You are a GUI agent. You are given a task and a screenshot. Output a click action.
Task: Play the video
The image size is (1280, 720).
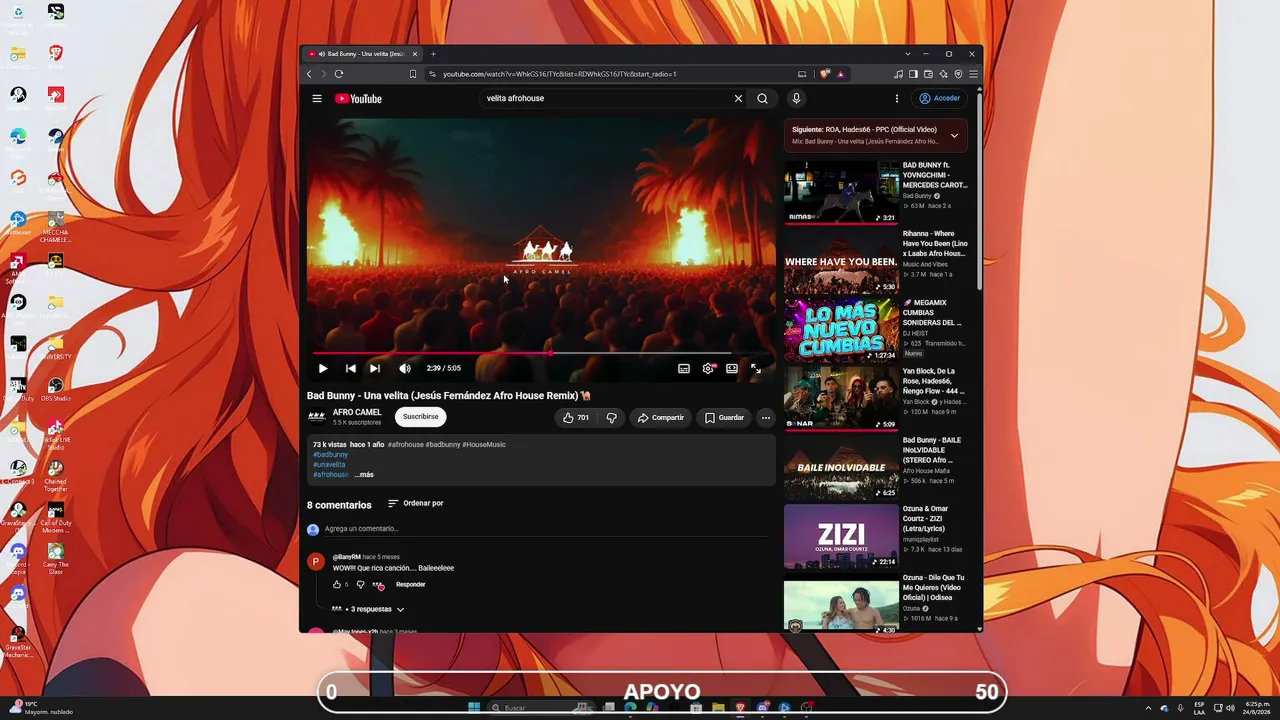323,368
